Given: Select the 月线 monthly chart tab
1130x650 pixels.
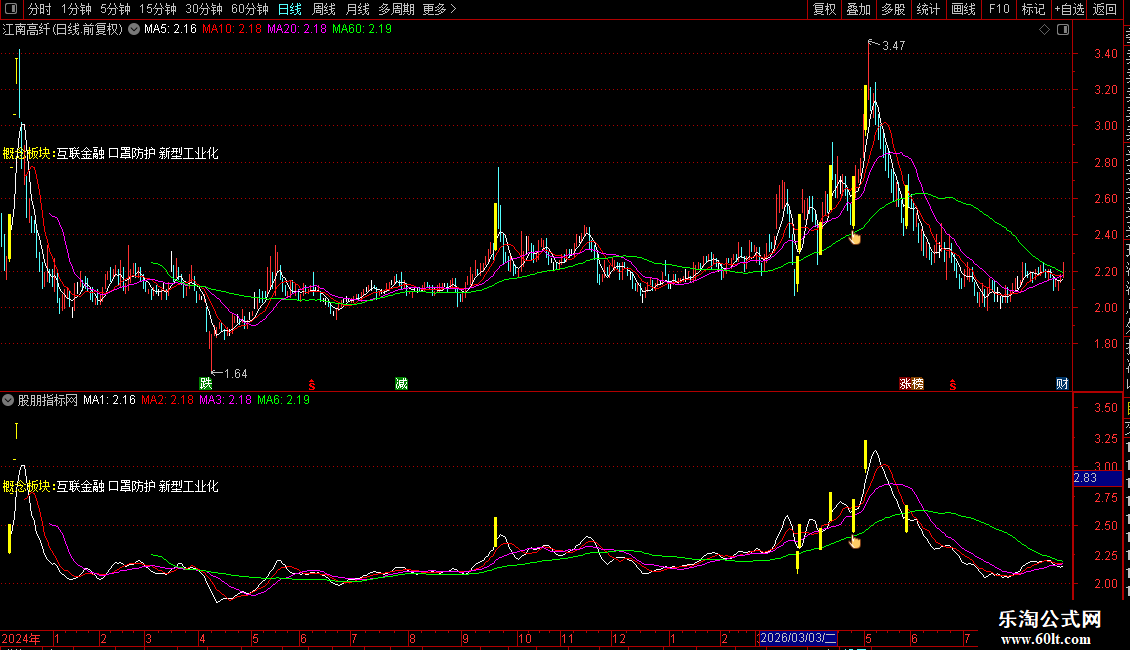Looking at the screenshot, I should pyautogui.click(x=357, y=9).
